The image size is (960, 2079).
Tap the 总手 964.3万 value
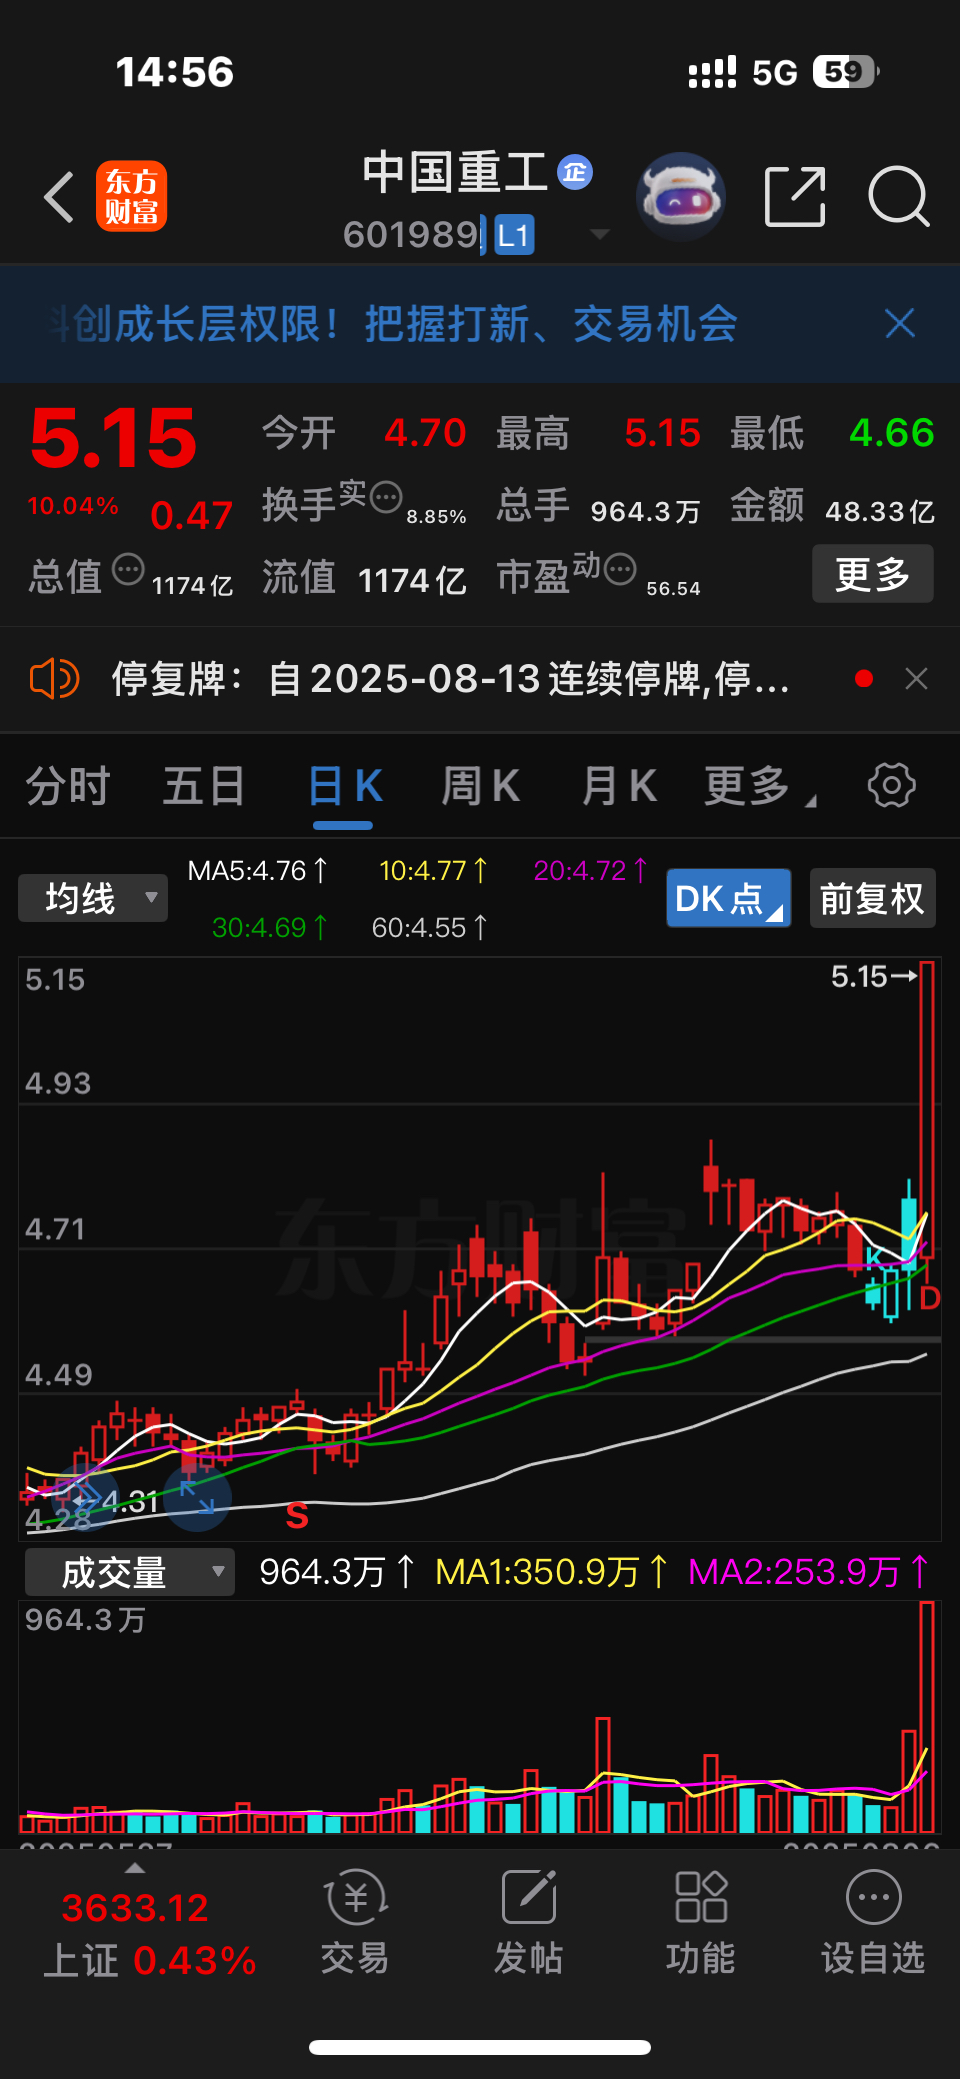[646, 511]
